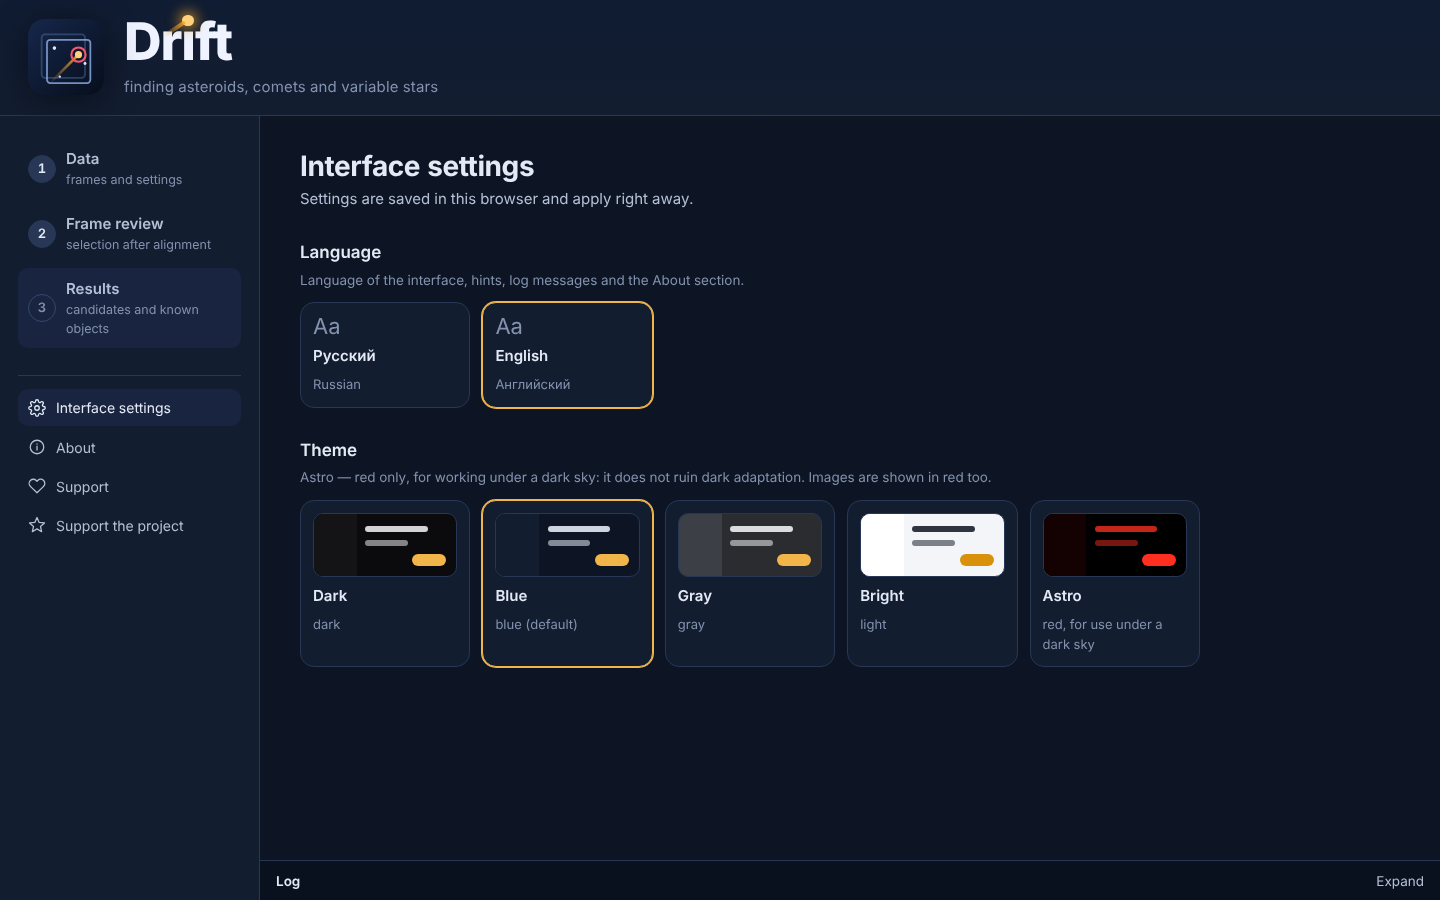
Task: Click the heart icon beside Support
Action: 37,486
